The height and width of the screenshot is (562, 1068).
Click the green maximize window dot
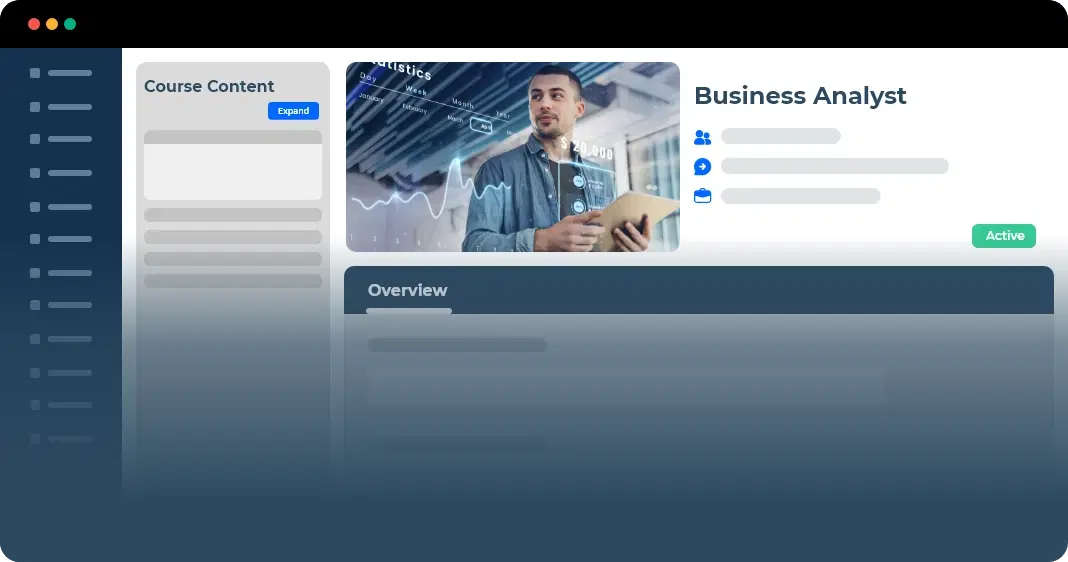(x=70, y=24)
